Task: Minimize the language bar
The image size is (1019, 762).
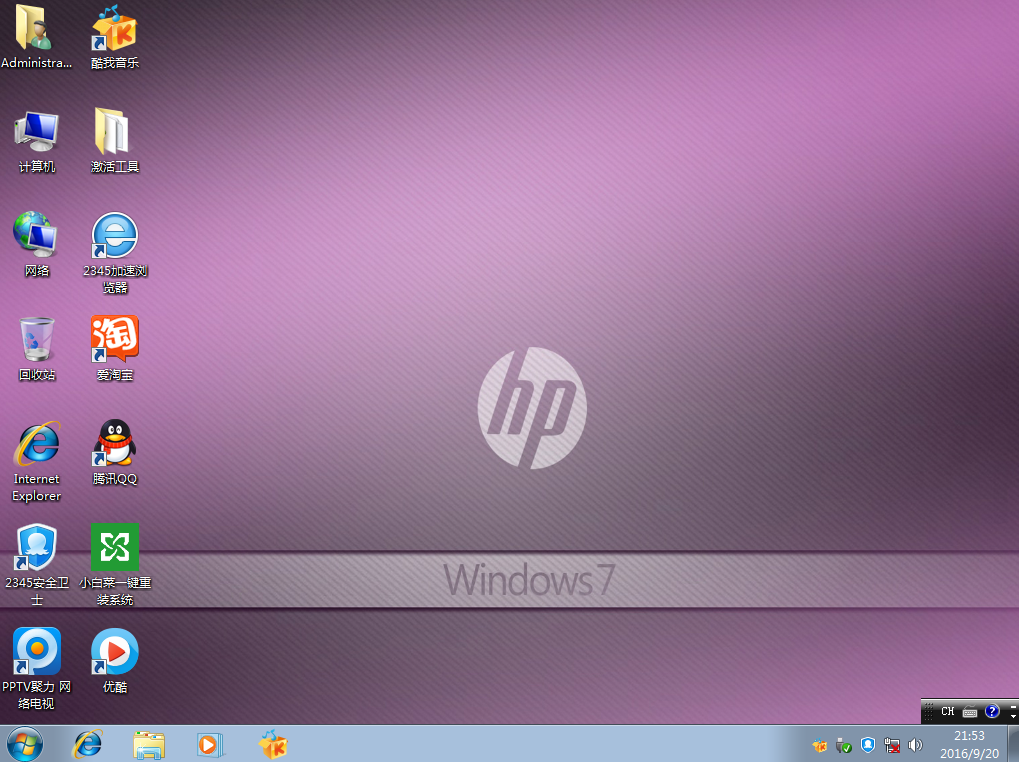Action: click(x=1013, y=706)
